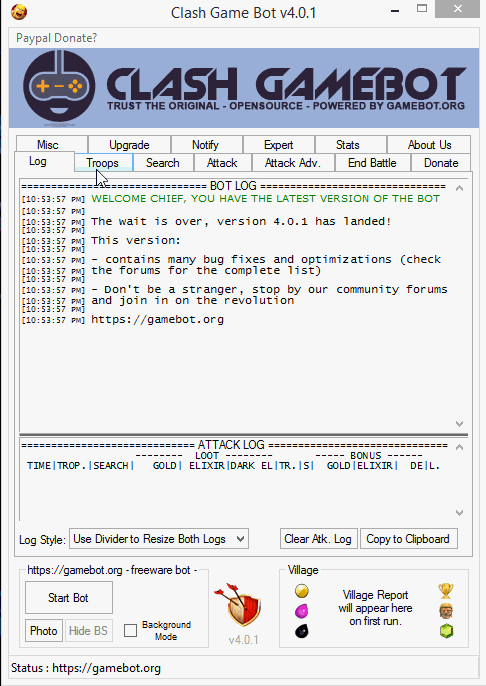Open the Notify tab
The width and height of the screenshot is (486, 686).
point(205,145)
